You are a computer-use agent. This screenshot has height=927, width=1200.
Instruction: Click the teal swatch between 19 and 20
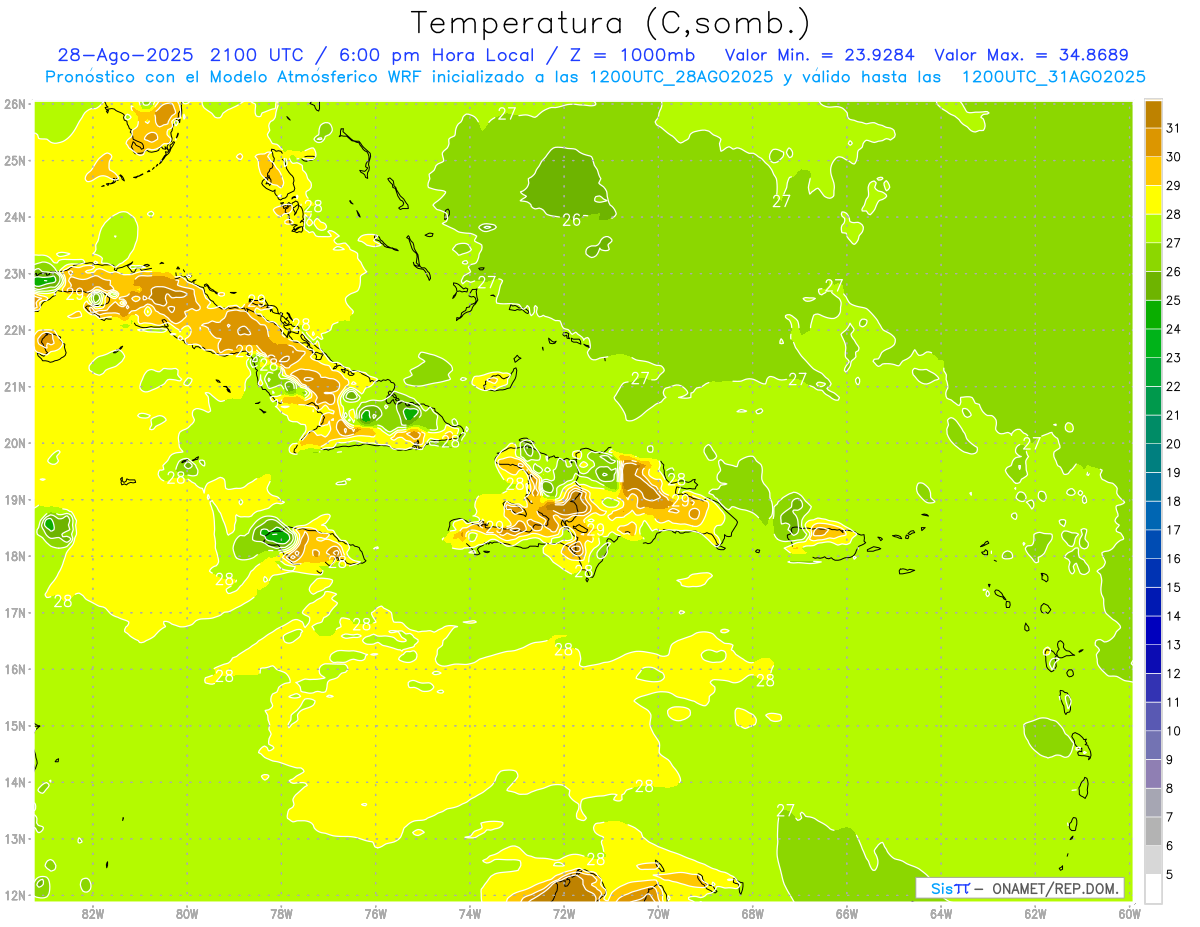(1153, 458)
